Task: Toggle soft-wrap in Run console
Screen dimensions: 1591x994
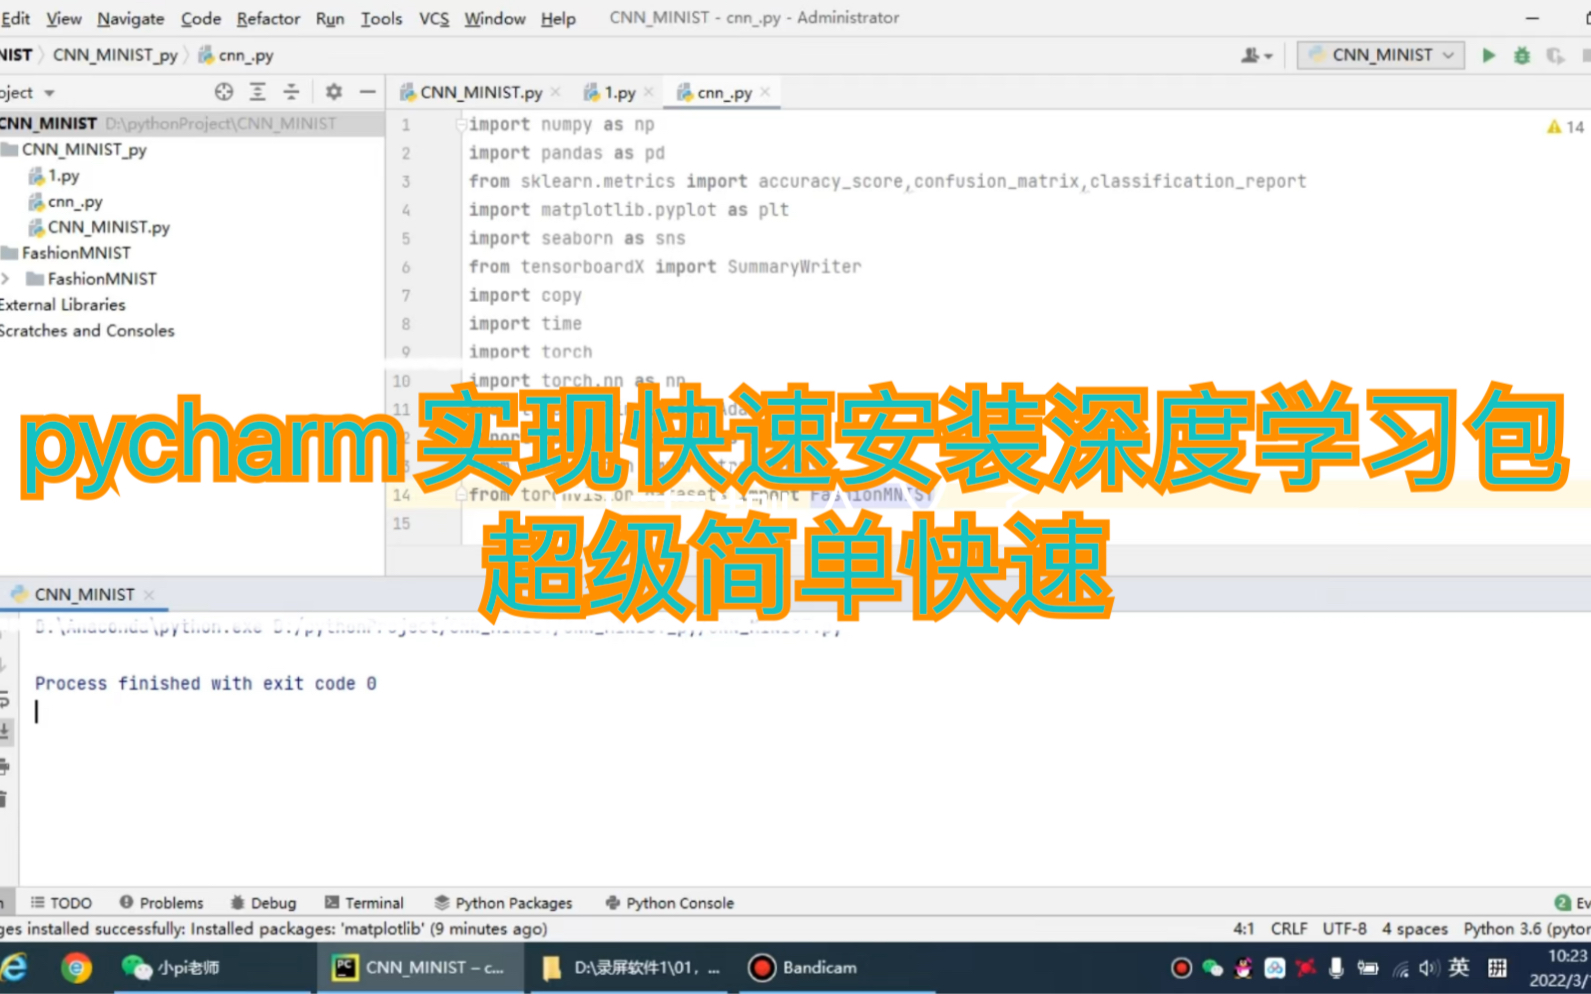Action: pos(5,699)
